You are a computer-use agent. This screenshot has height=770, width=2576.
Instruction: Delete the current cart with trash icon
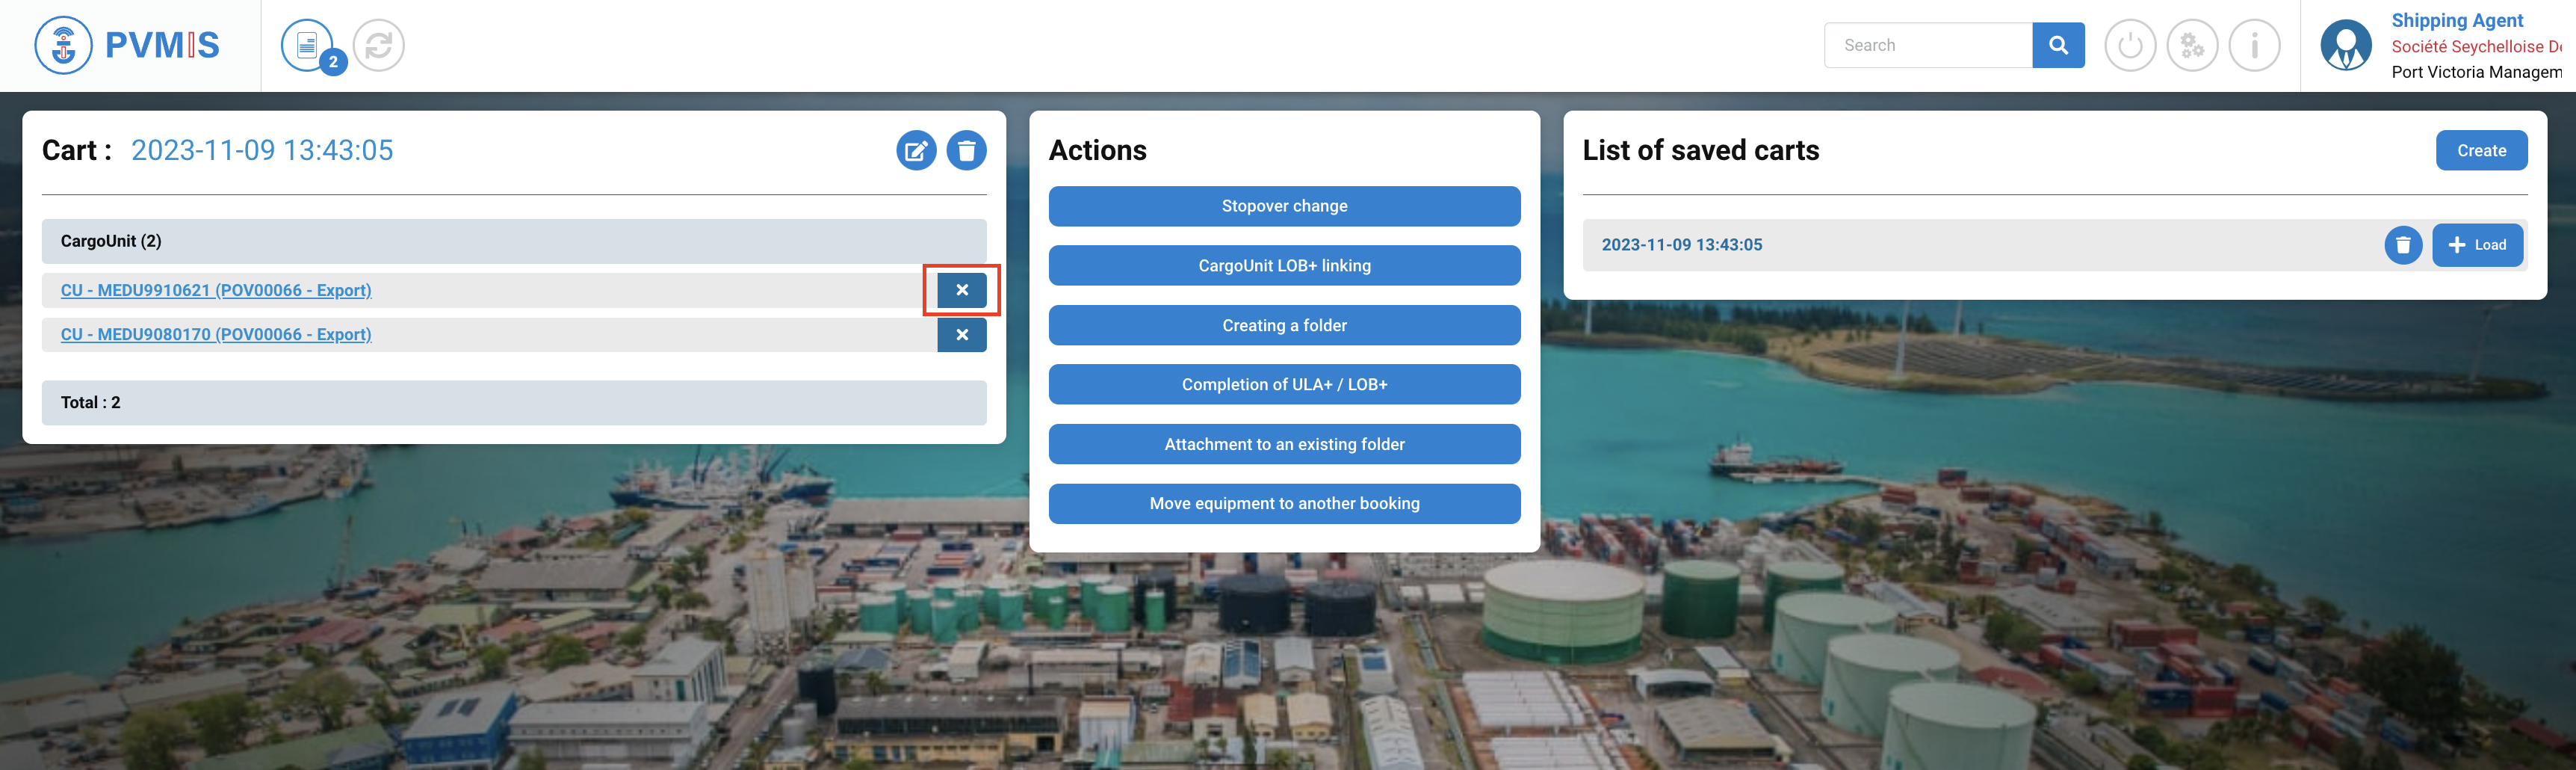(x=966, y=151)
